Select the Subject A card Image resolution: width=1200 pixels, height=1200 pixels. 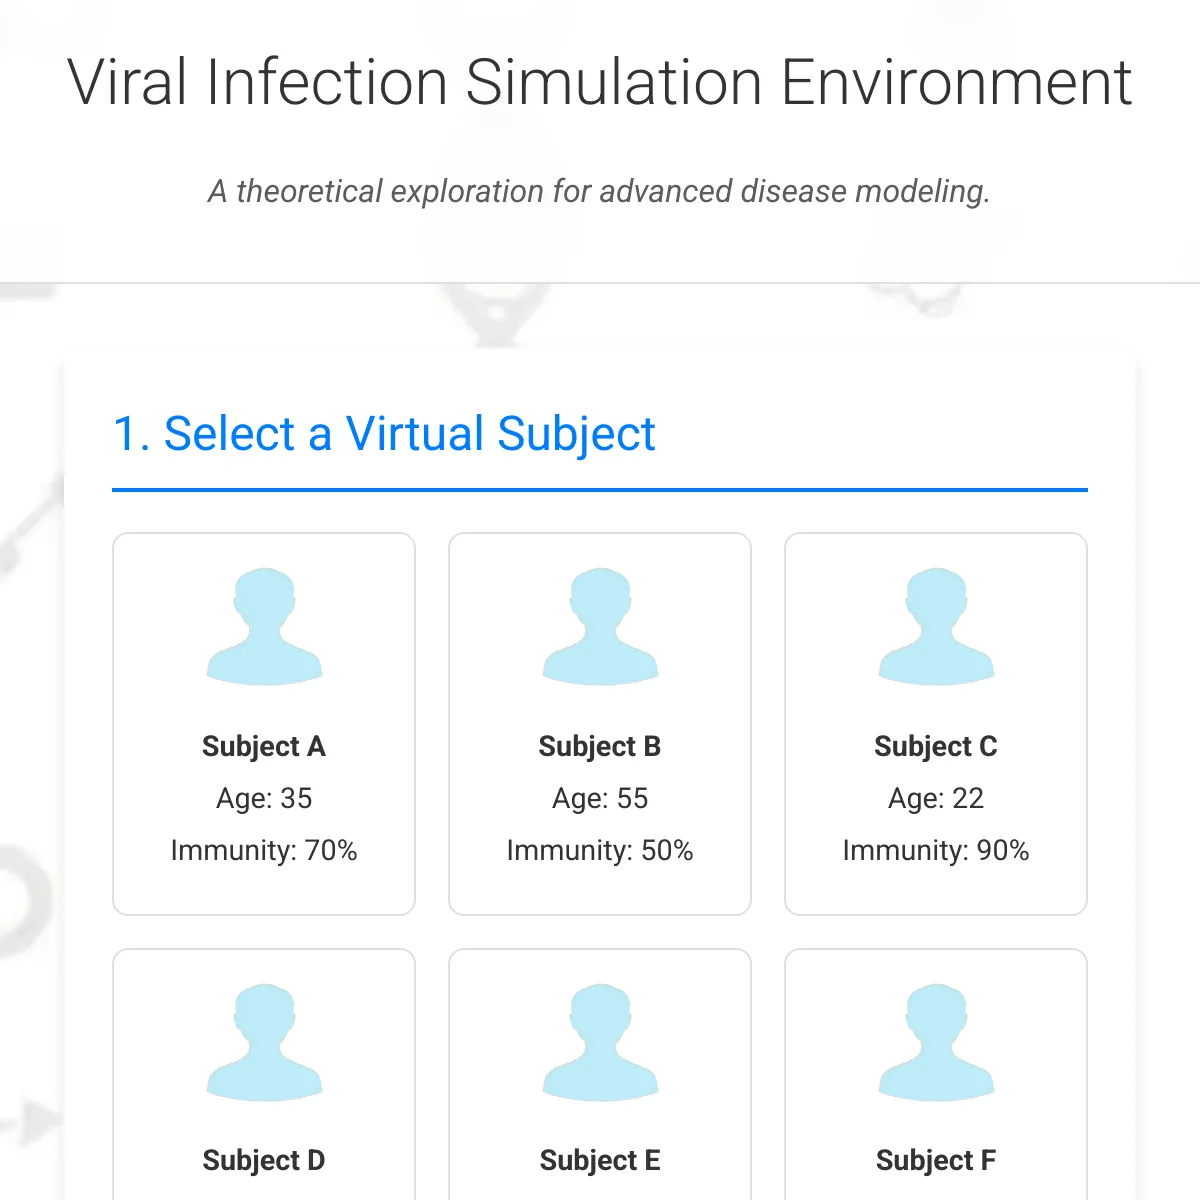point(264,723)
